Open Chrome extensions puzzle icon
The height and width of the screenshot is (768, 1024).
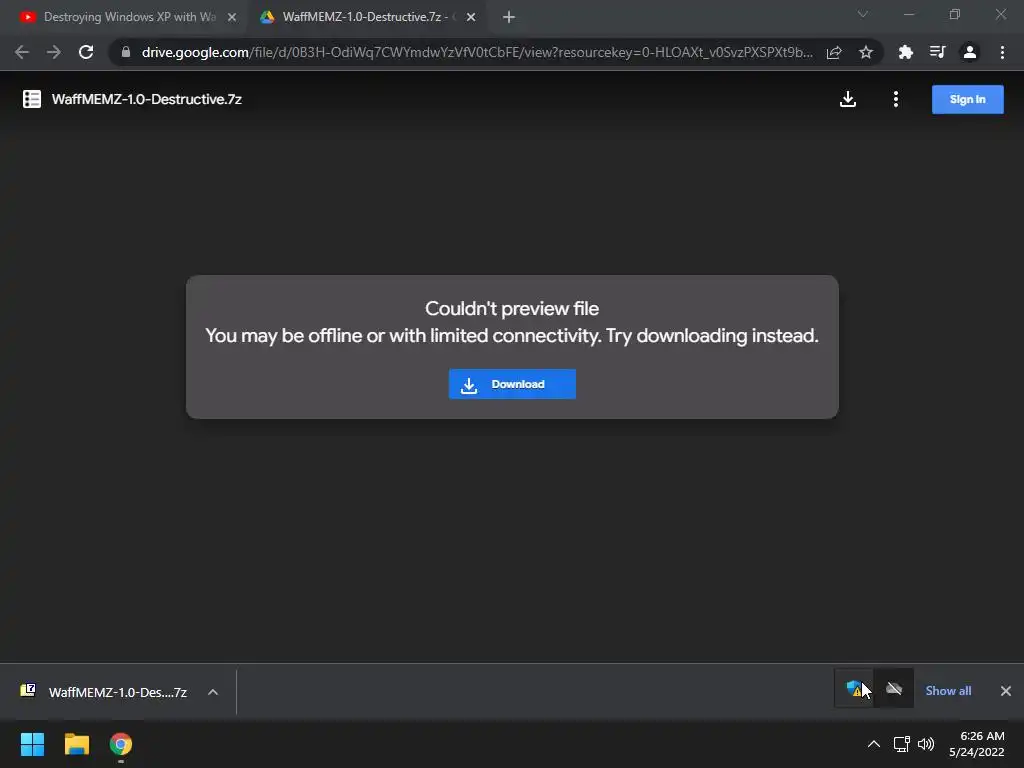906,52
